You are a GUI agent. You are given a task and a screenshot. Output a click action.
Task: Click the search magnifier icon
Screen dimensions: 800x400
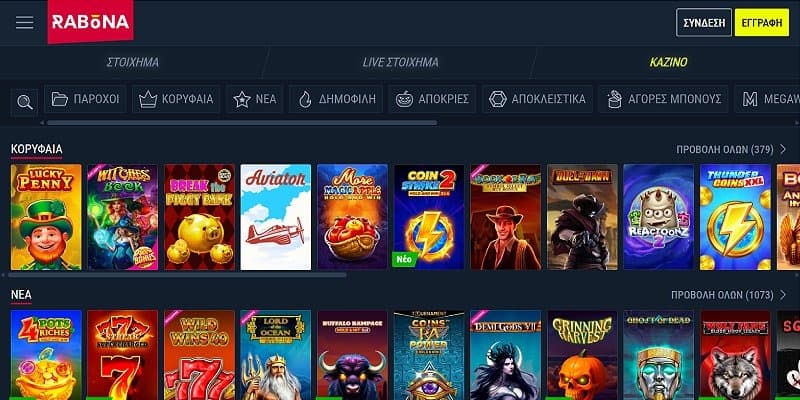24,102
